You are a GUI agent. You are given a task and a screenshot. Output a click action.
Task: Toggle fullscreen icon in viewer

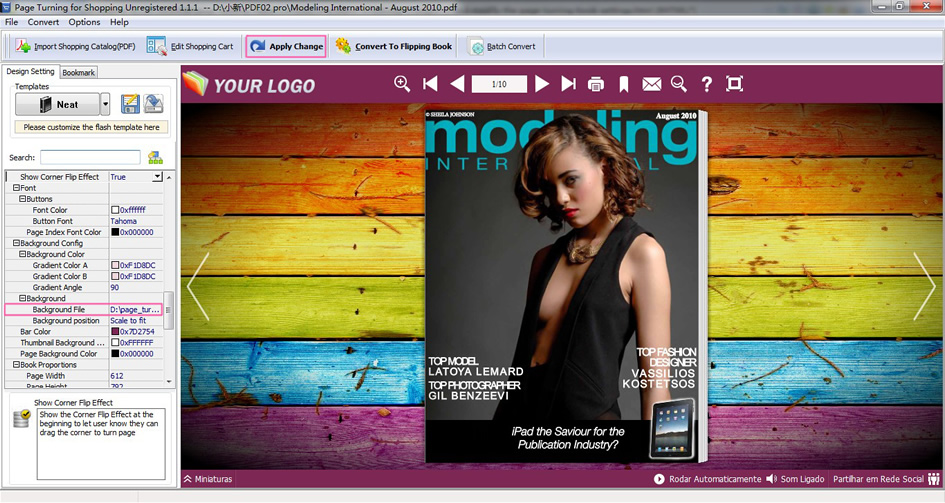pyautogui.click(x=734, y=84)
